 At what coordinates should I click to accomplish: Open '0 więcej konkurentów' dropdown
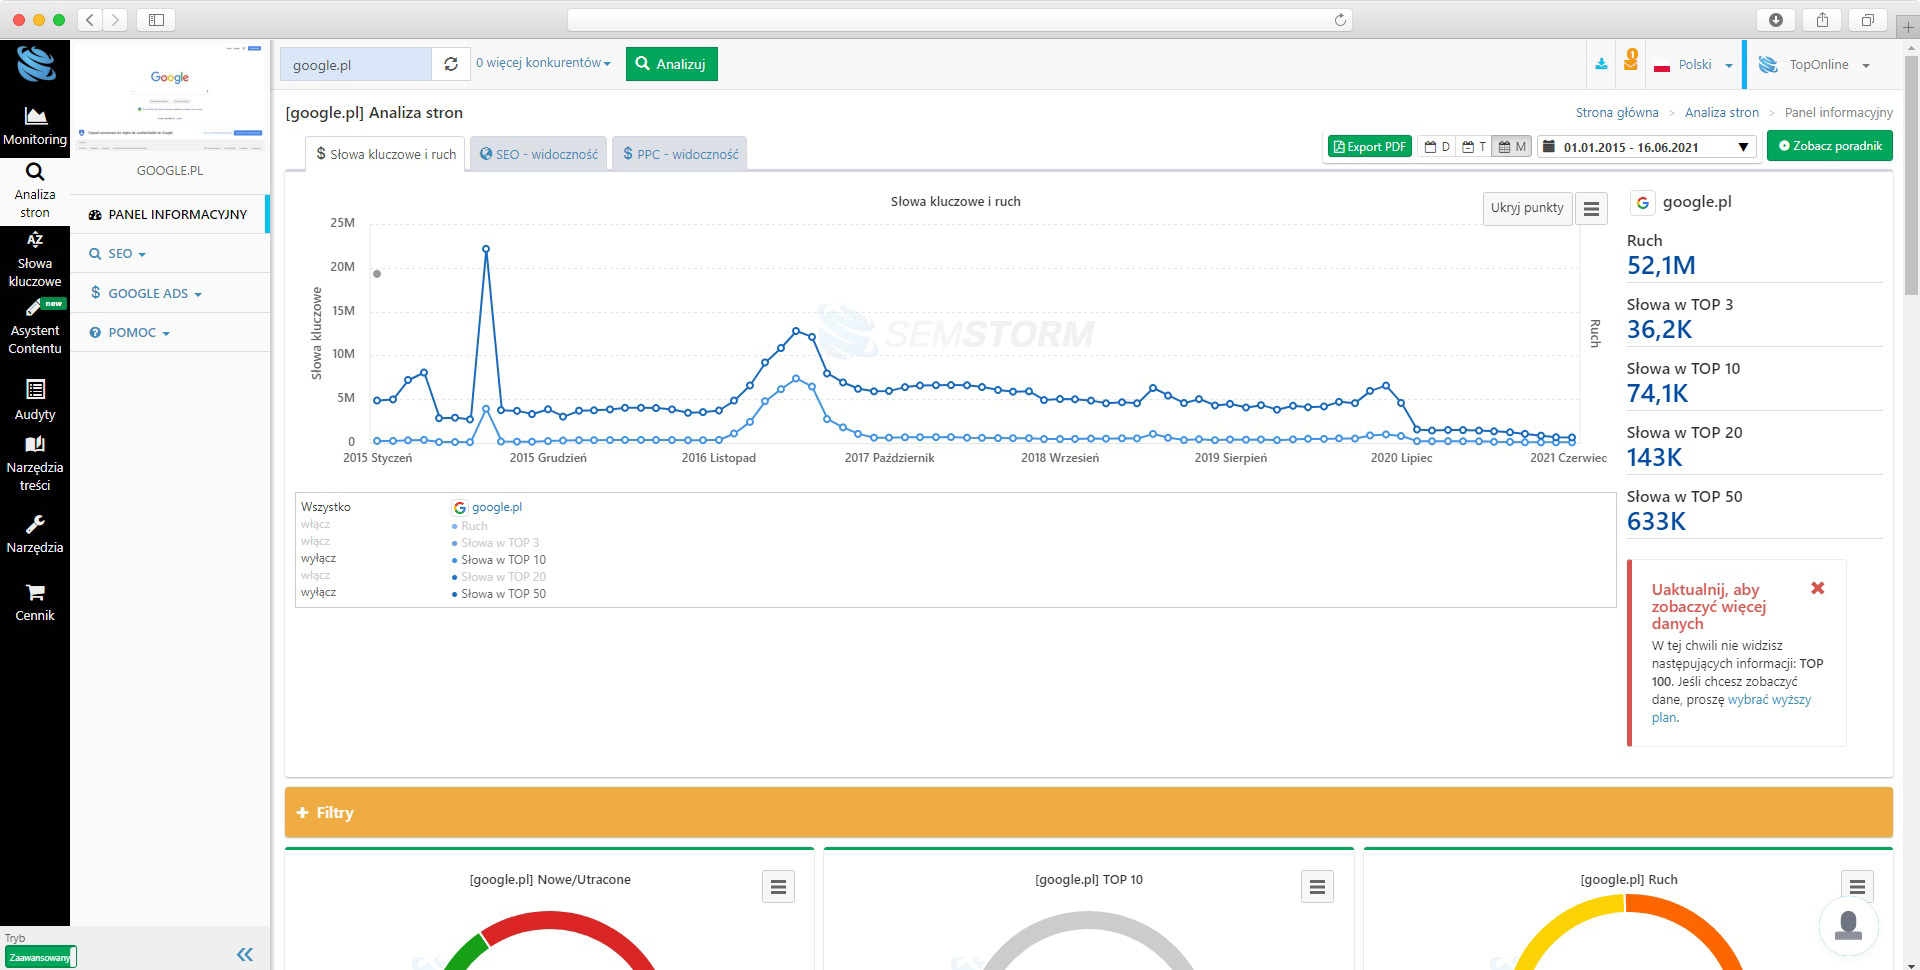(x=543, y=63)
